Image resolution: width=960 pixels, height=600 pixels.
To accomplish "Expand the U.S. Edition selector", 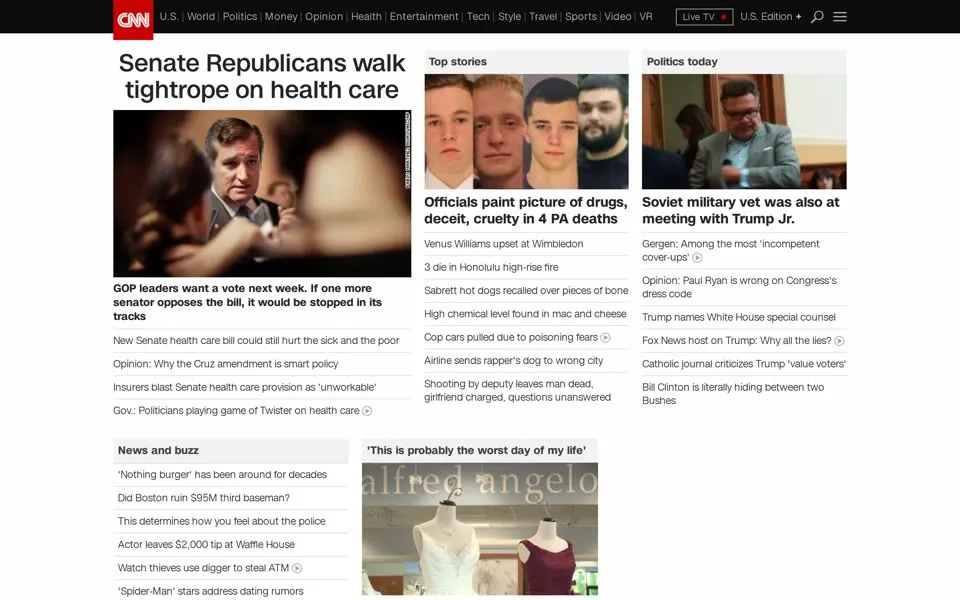I will [771, 17].
